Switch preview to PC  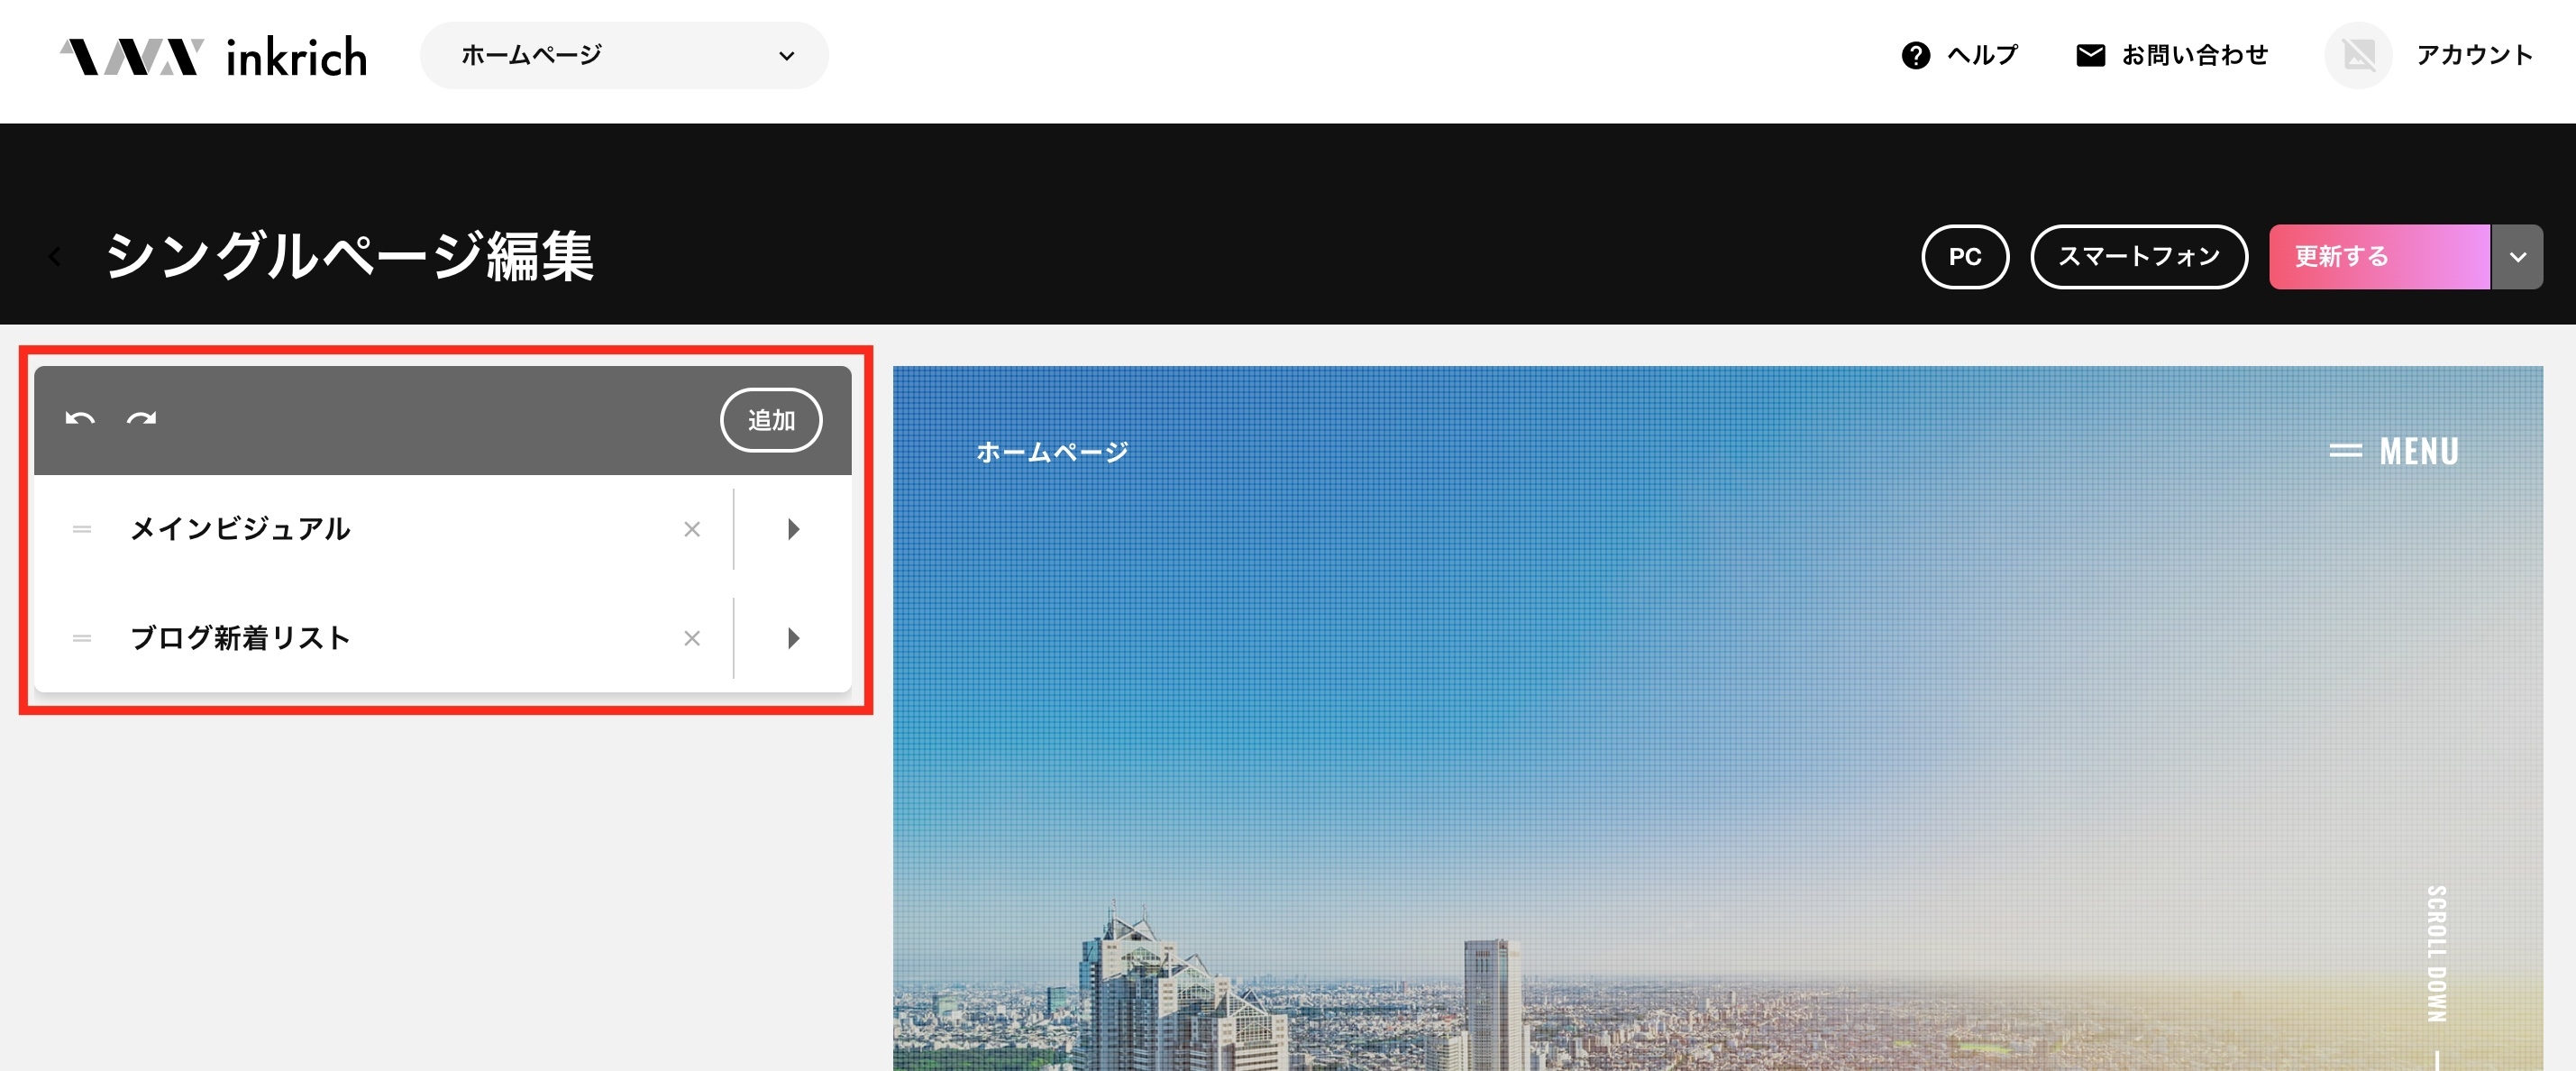pyautogui.click(x=1965, y=257)
